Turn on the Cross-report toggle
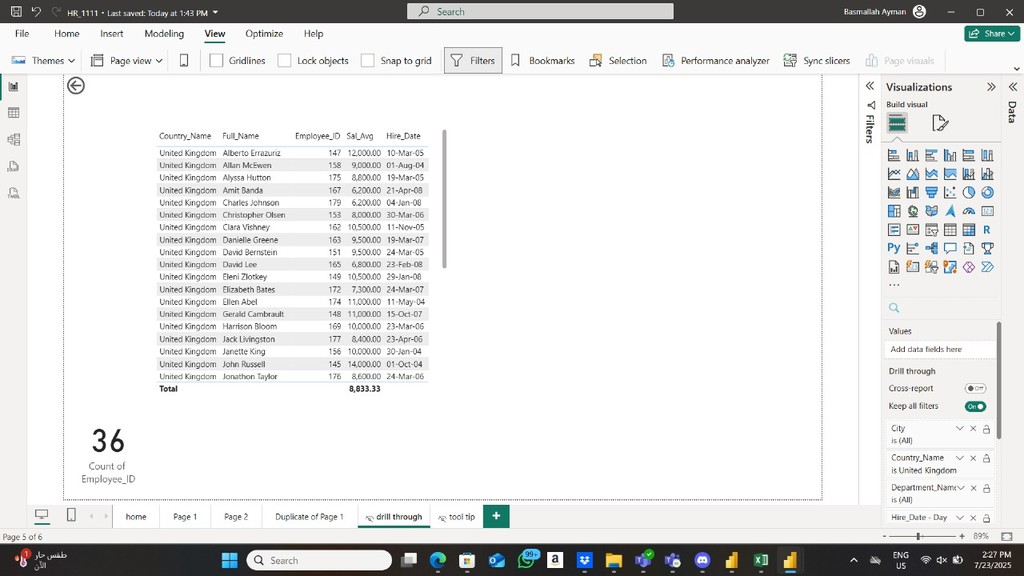Image resolution: width=1024 pixels, height=576 pixels. pos(975,388)
